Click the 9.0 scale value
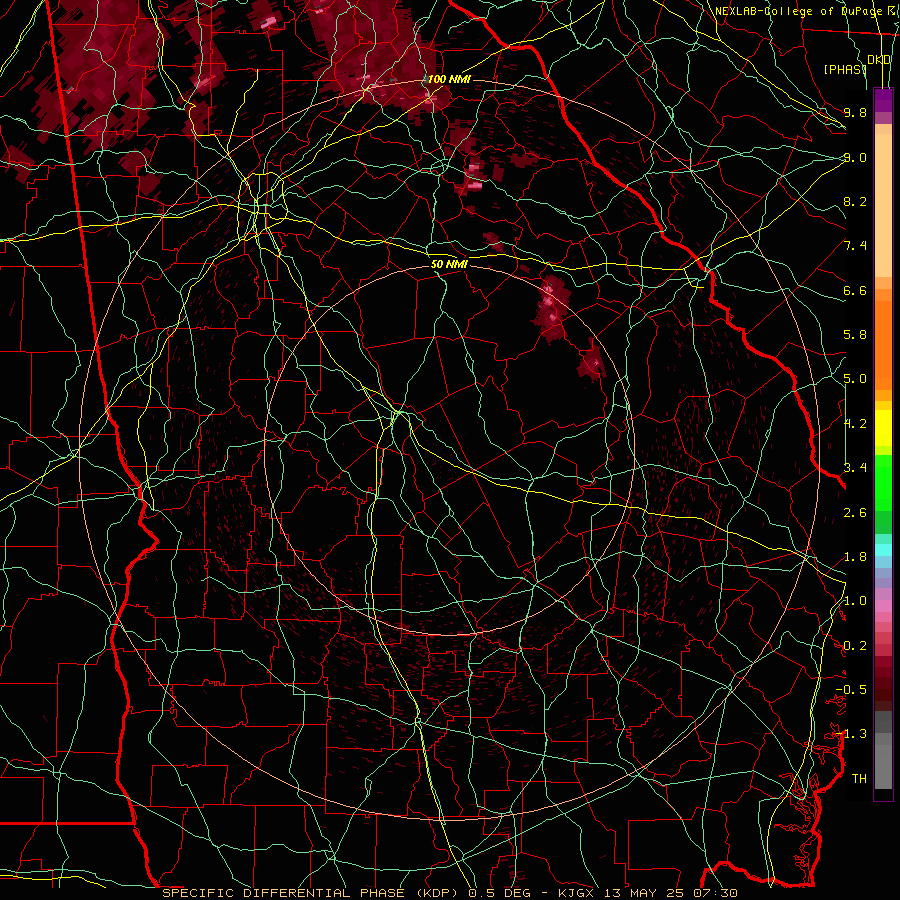Viewport: 900px width, 900px height. tap(855, 157)
